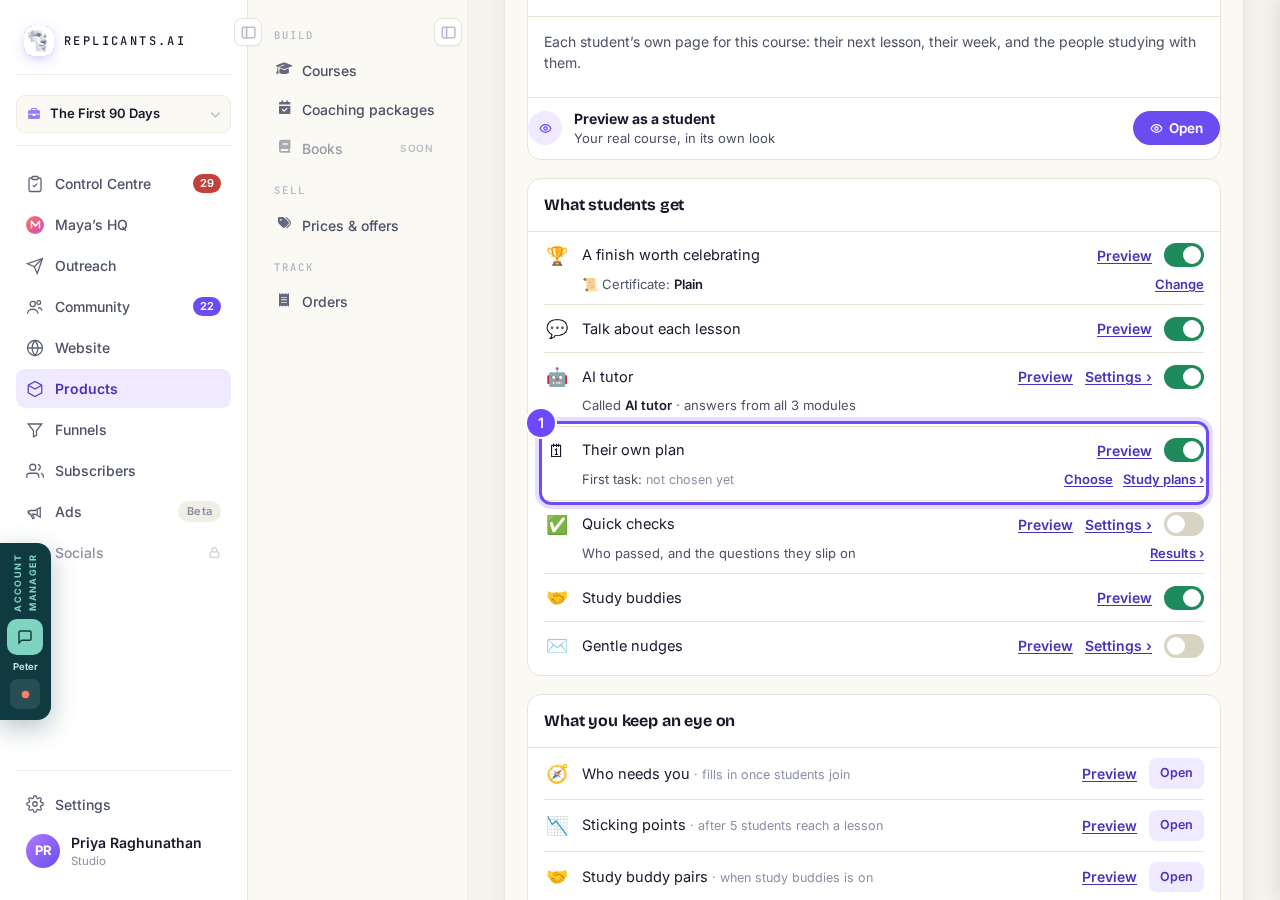1280x900 pixels.
Task: Turn off A finish worth celebrating toggle
Action: pos(1184,255)
